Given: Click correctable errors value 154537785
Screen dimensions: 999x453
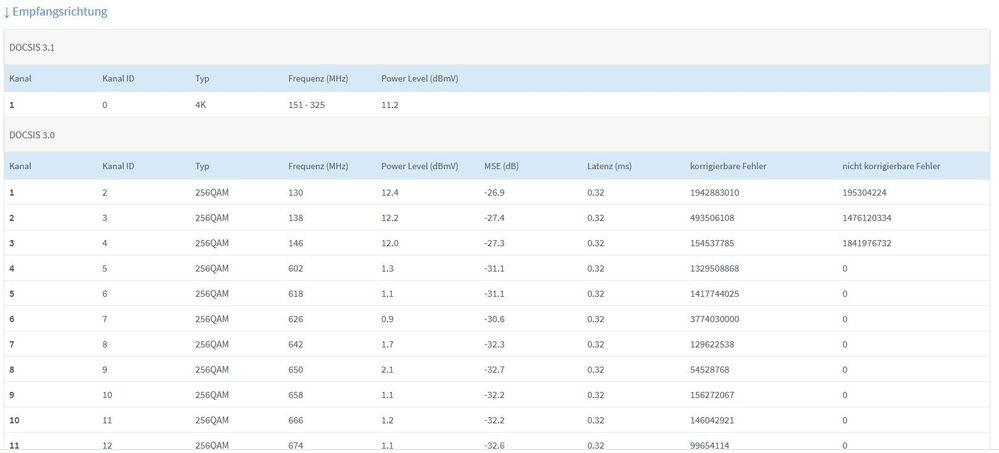Looking at the screenshot, I should 712,243.
